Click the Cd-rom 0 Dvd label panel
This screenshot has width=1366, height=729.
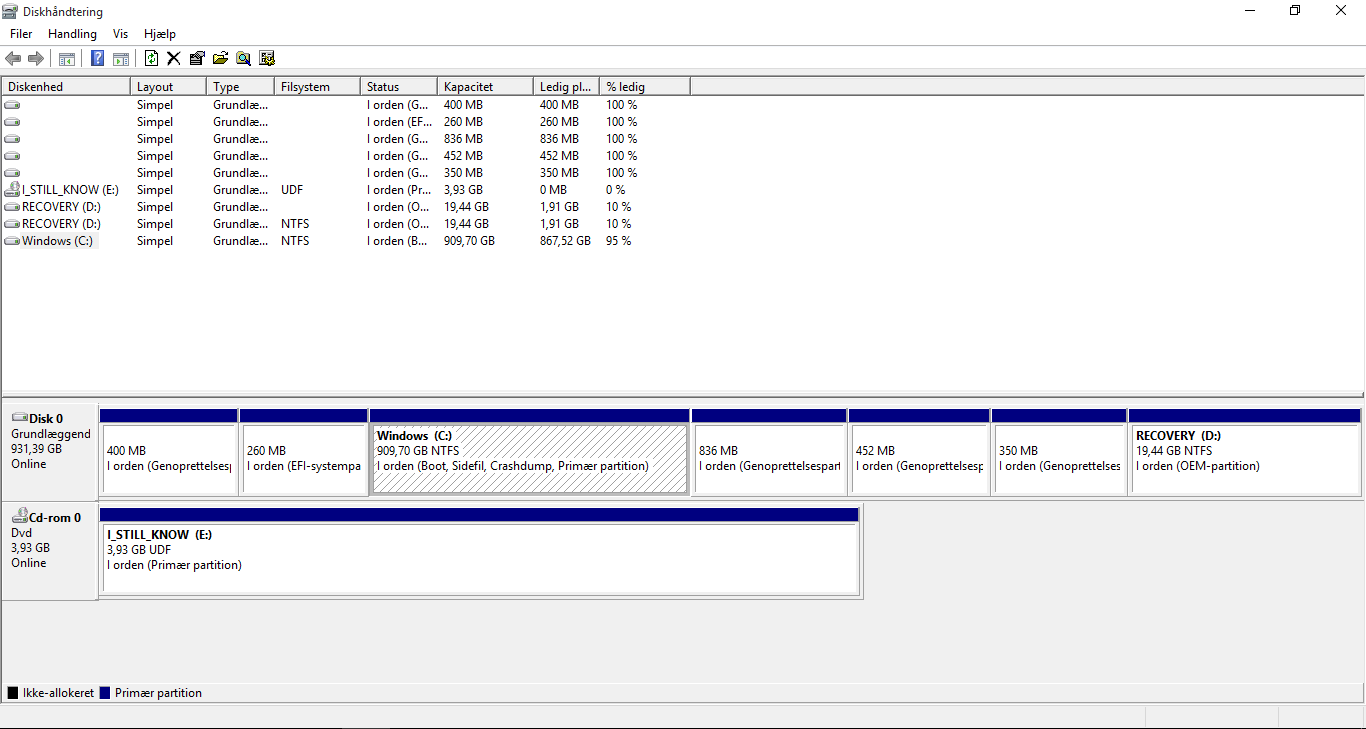pos(50,551)
